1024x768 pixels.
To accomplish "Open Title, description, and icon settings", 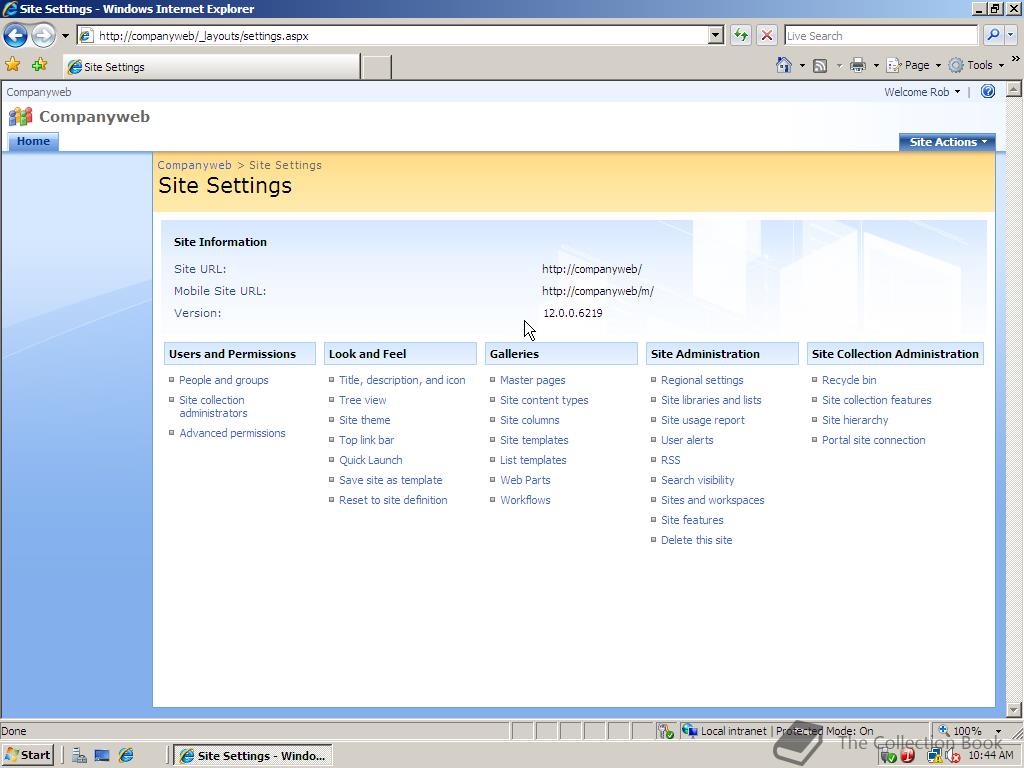I will pyautogui.click(x=402, y=380).
